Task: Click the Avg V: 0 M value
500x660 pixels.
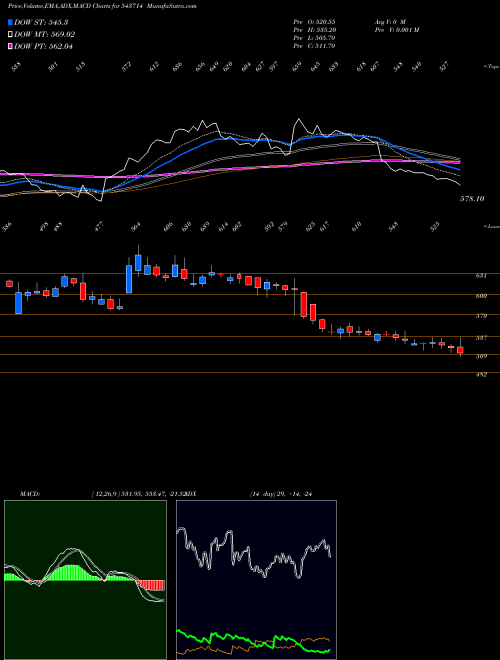Action: tap(389, 22)
